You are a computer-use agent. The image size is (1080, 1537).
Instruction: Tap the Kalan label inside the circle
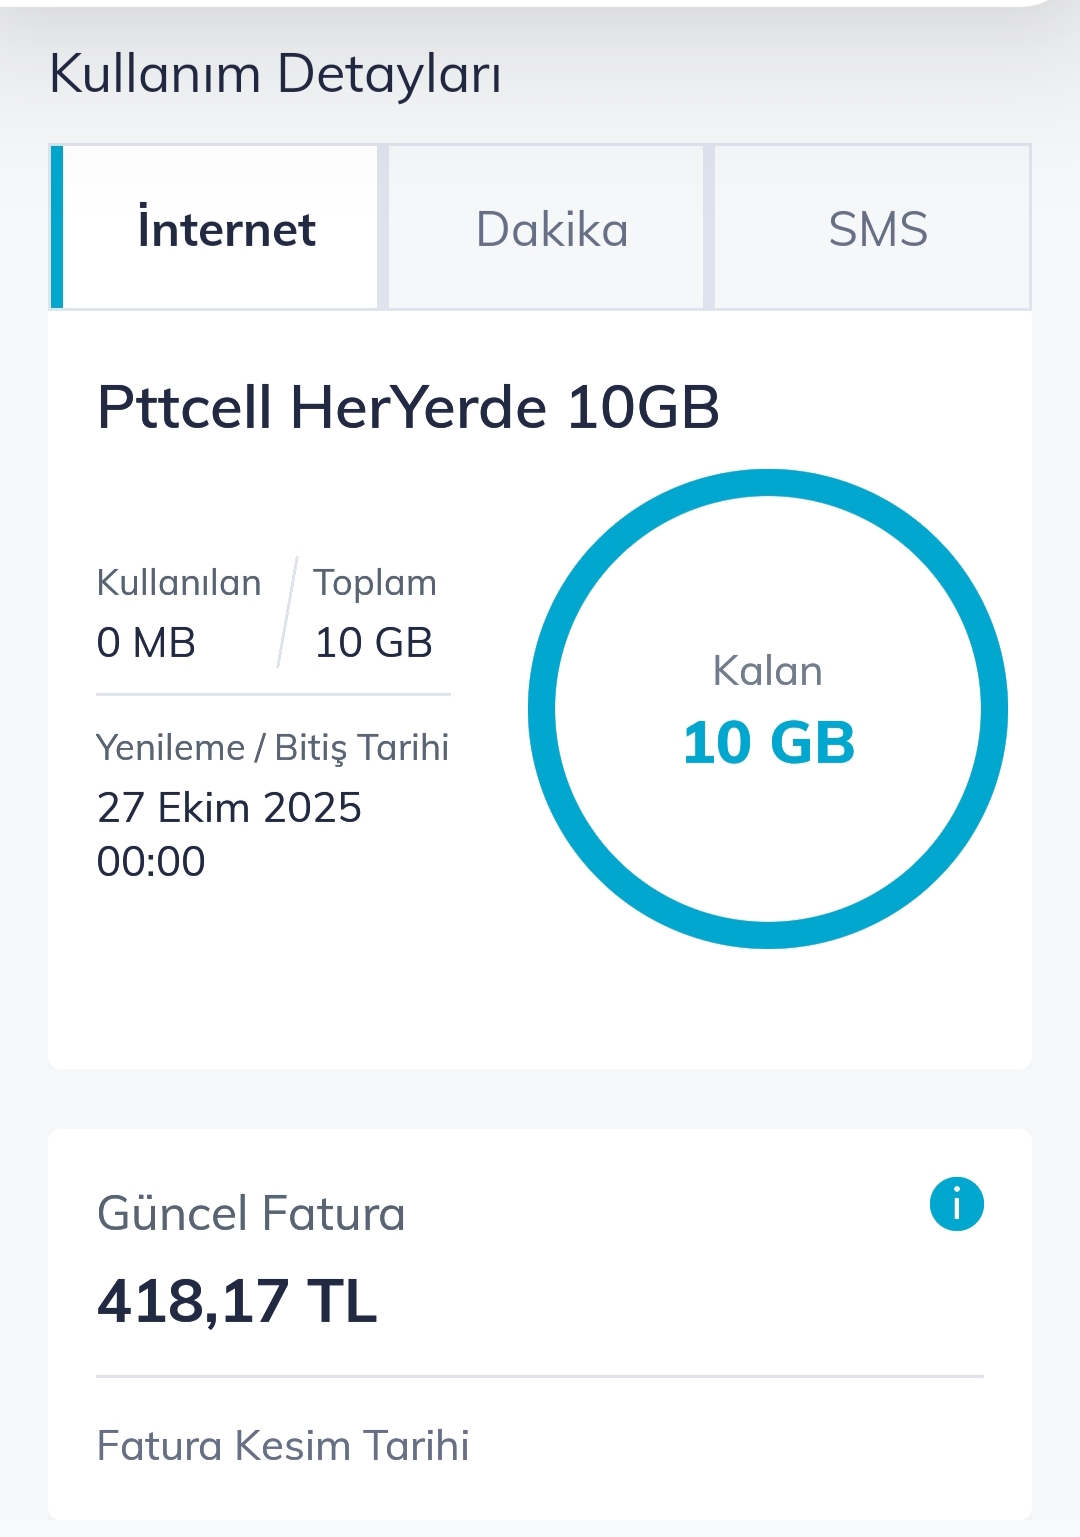[767, 671]
